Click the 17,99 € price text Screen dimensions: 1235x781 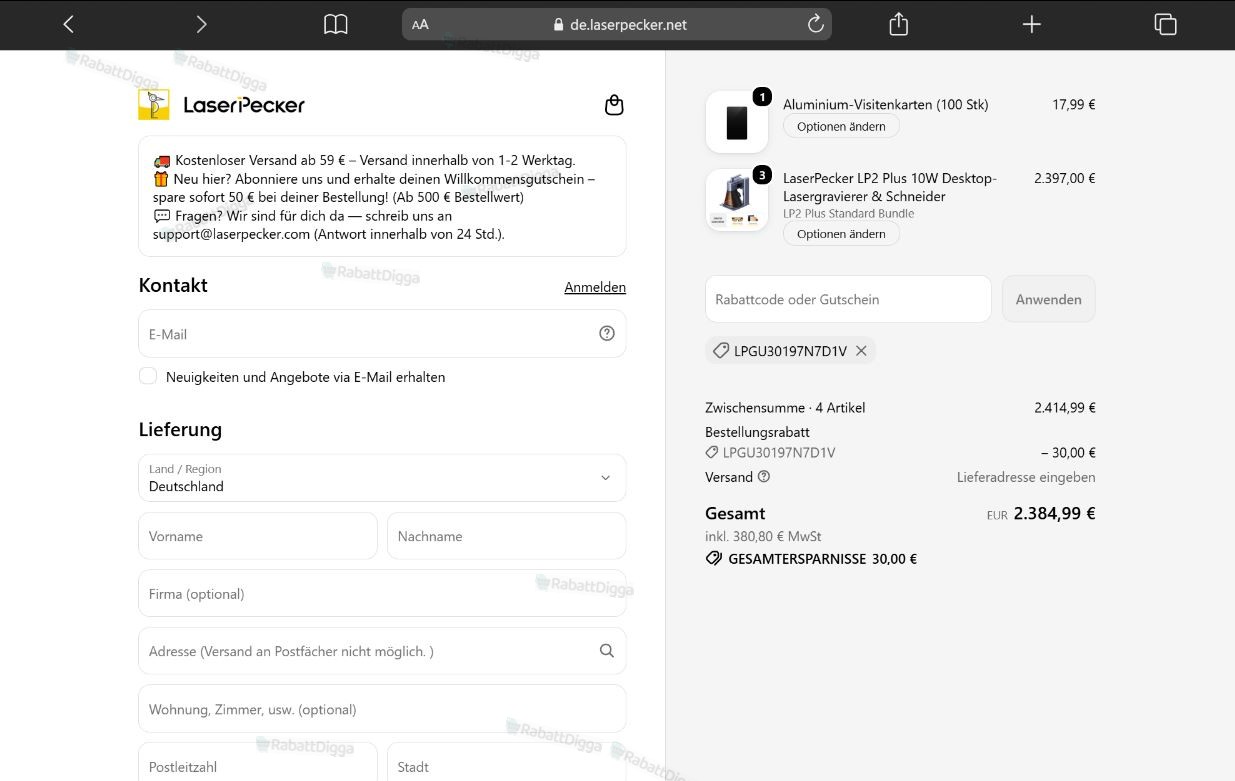click(x=1073, y=104)
